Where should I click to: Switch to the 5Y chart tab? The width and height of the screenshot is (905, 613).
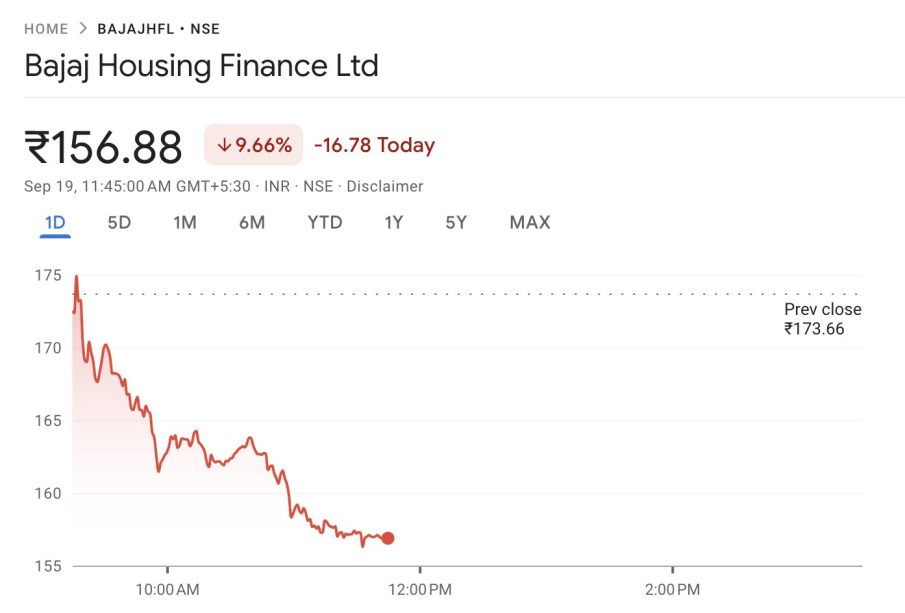pyautogui.click(x=456, y=222)
